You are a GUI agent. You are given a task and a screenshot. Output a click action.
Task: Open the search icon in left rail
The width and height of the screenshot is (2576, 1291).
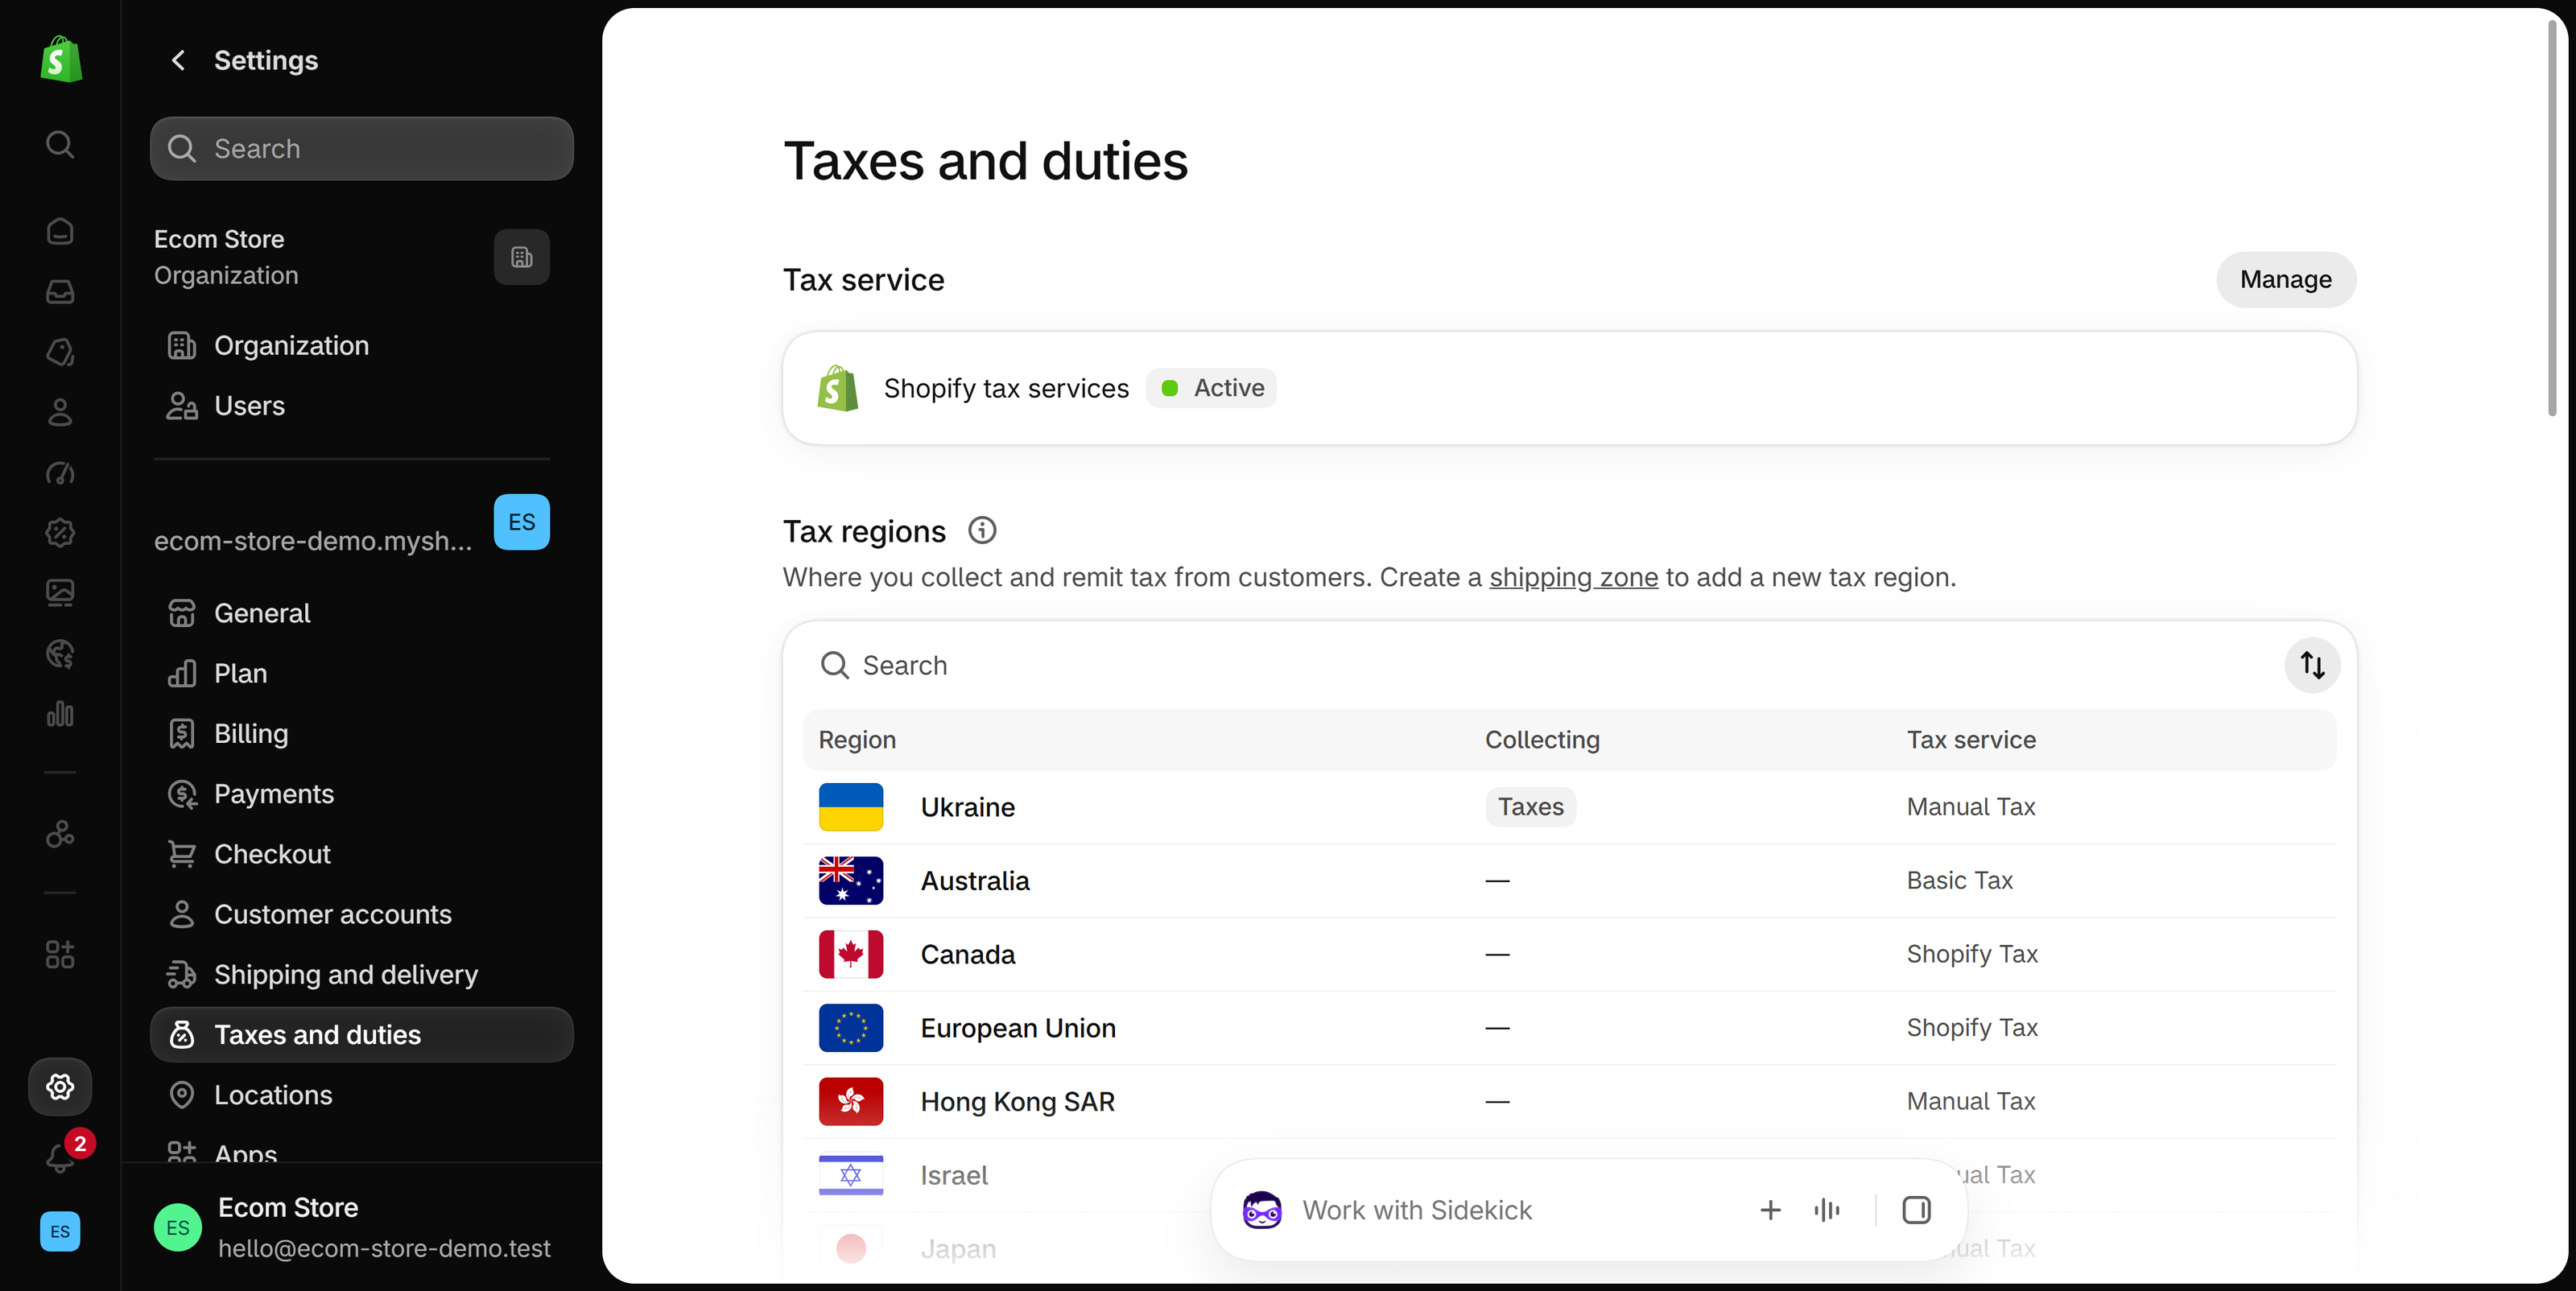tap(60, 144)
